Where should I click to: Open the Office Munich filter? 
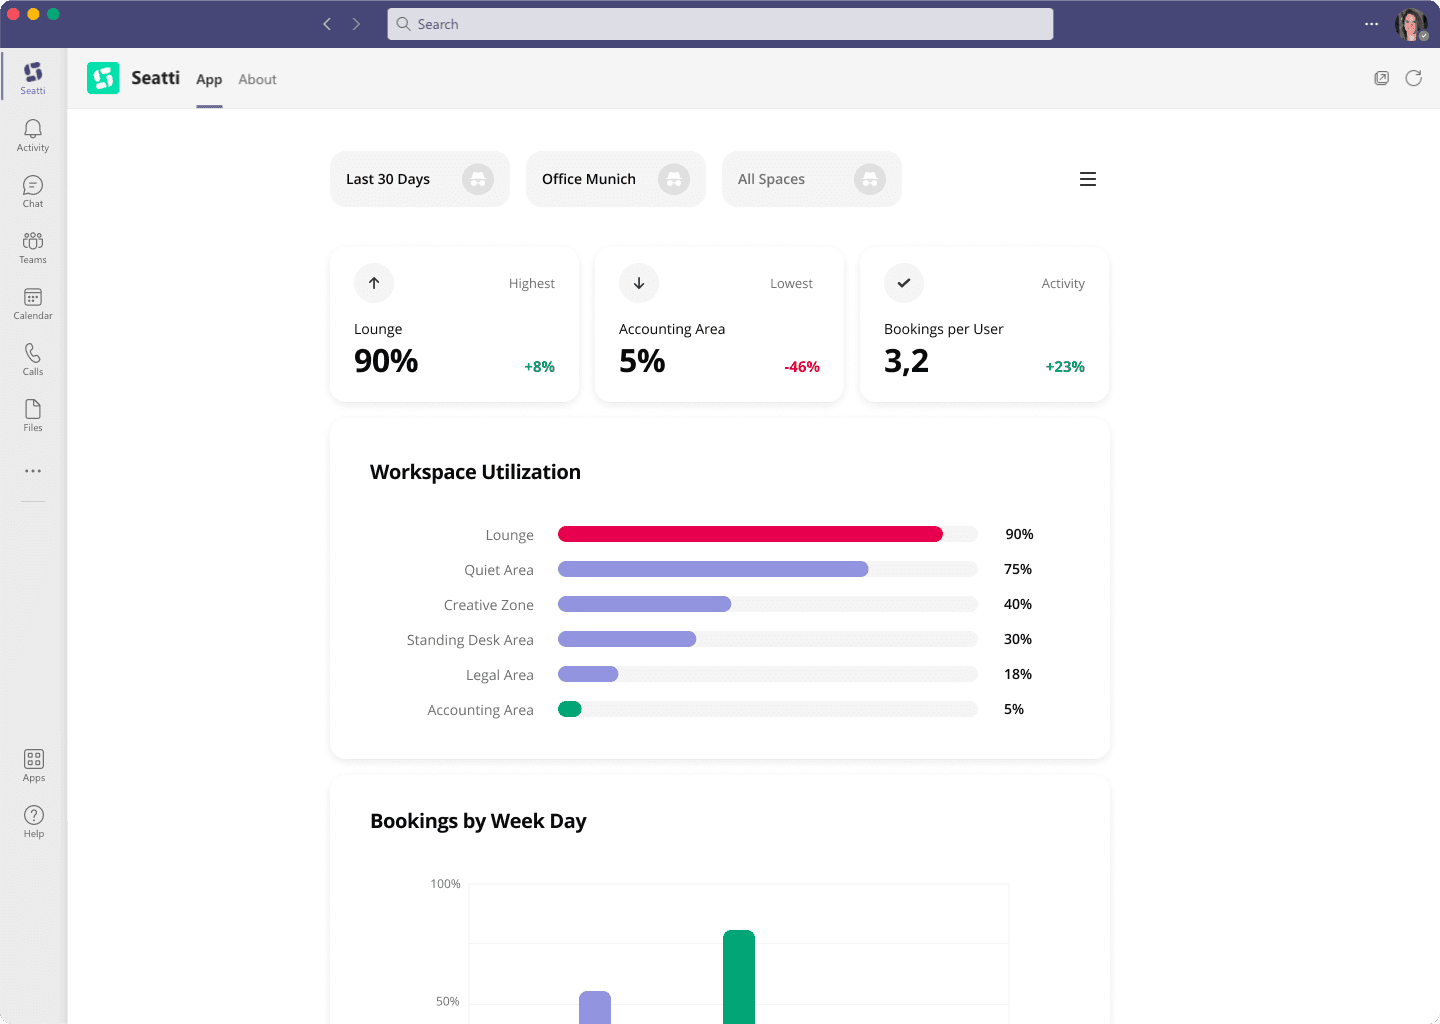616,179
